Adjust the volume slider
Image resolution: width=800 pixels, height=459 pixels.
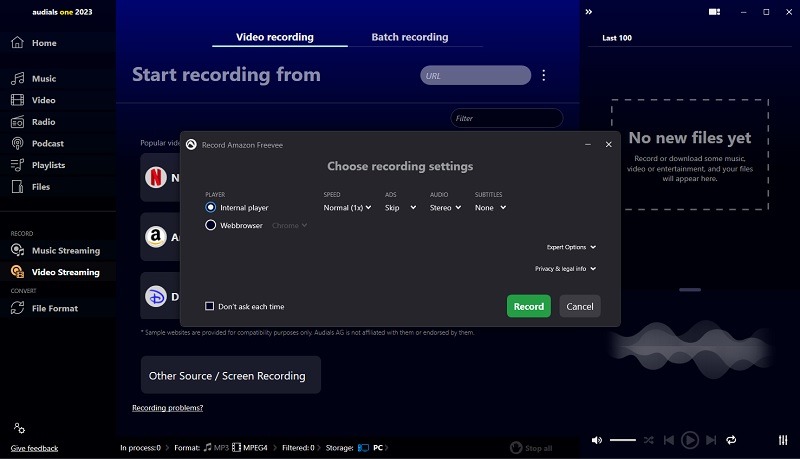coord(622,440)
